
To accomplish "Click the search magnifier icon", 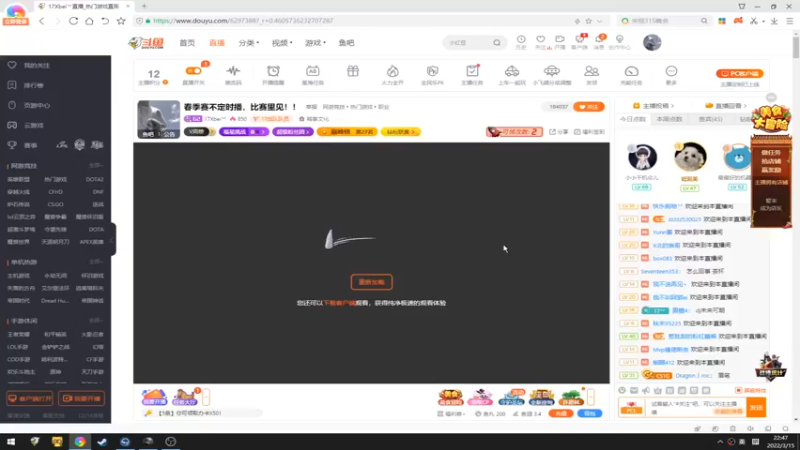I will (x=497, y=43).
